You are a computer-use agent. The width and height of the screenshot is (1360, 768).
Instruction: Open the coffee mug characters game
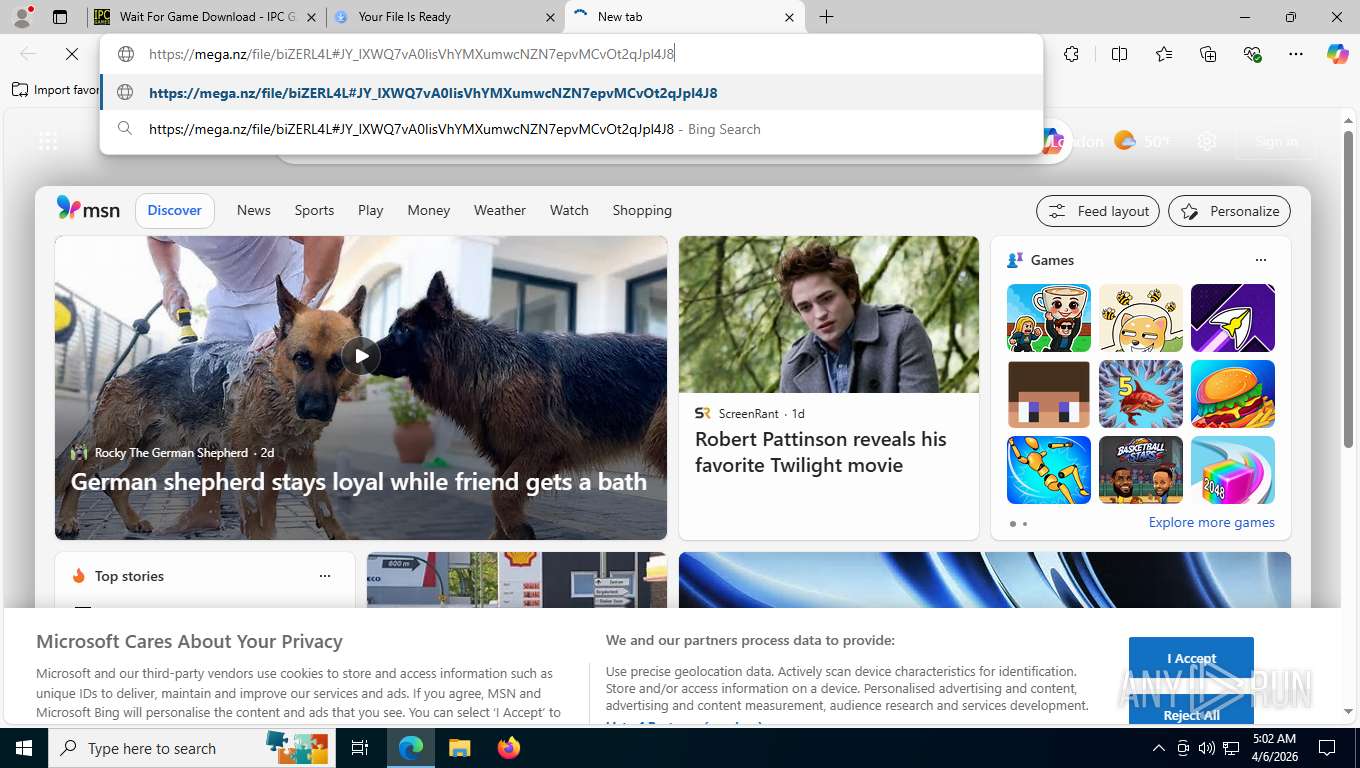pos(1048,318)
